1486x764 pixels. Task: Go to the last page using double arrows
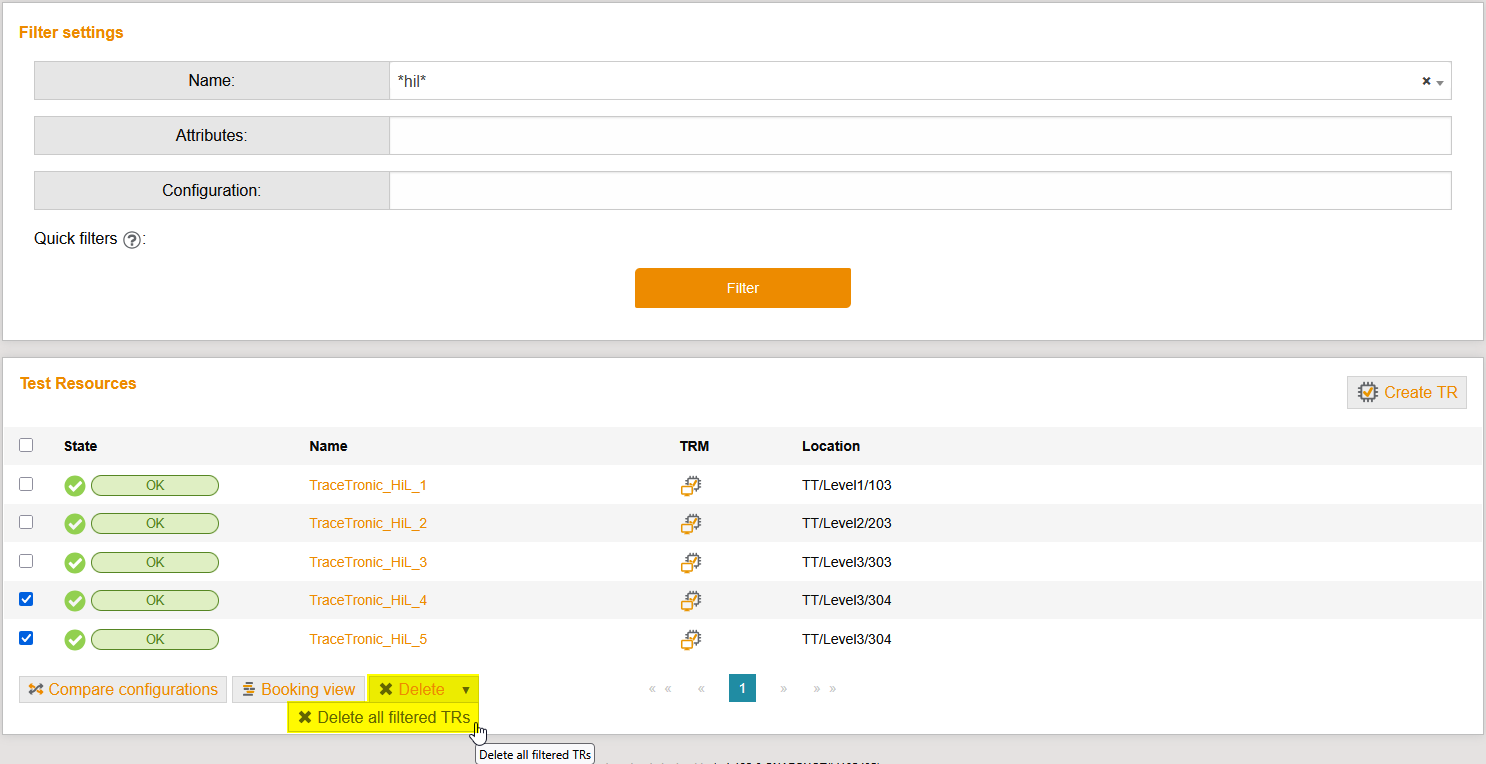coord(825,689)
